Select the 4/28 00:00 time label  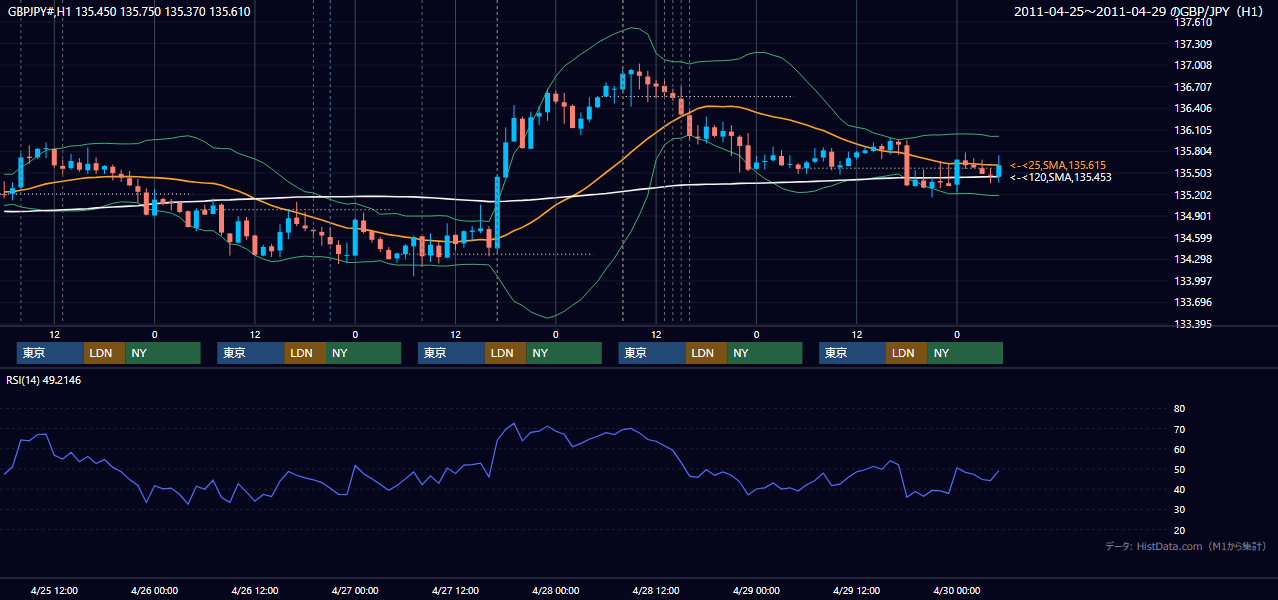pyautogui.click(x=556, y=590)
